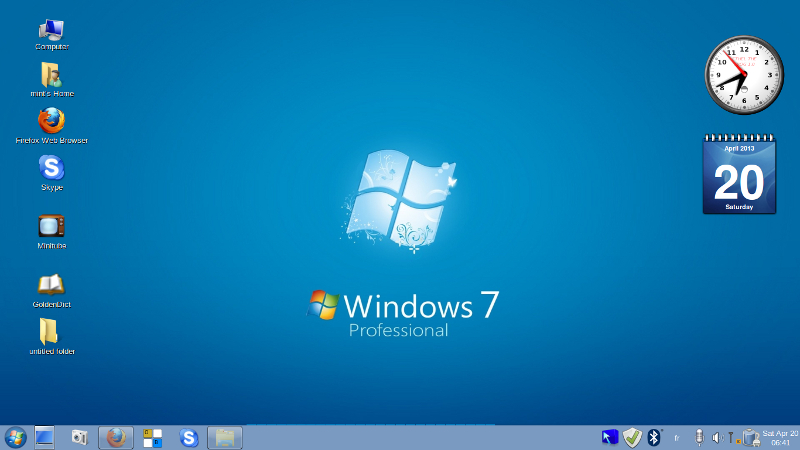Screen dimensions: 800x450
Task: Click the GoldenDict label text
Action: [x=52, y=304]
